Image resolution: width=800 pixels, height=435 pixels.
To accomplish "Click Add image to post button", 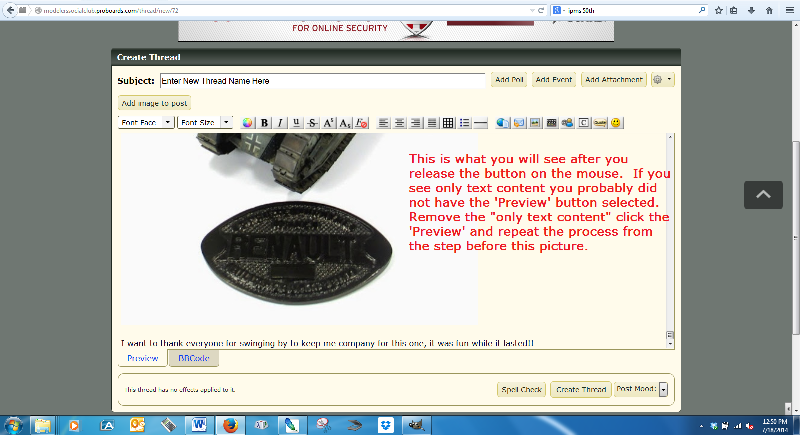I will click(x=154, y=103).
